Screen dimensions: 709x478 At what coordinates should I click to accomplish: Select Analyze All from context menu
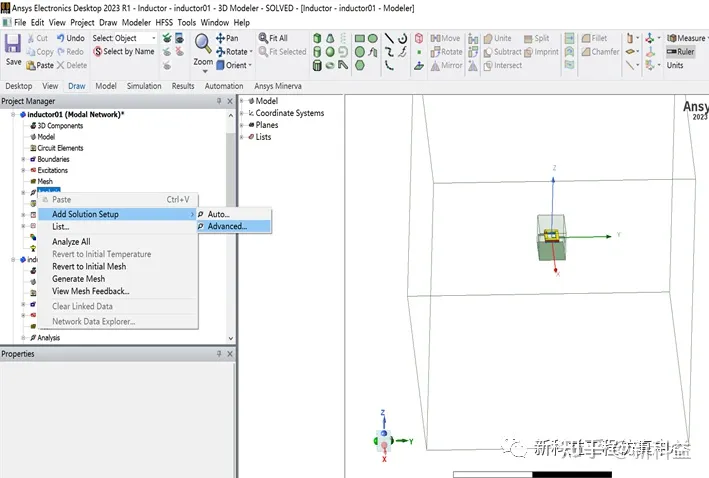(x=71, y=242)
